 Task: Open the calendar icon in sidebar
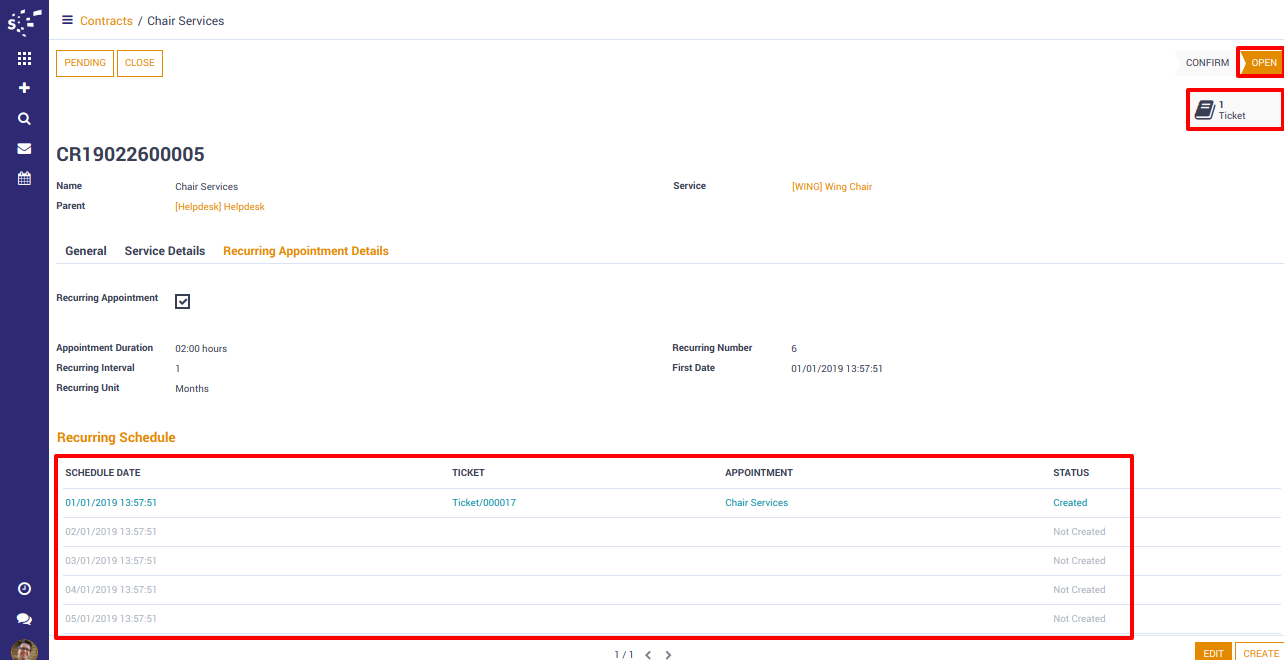(24, 178)
